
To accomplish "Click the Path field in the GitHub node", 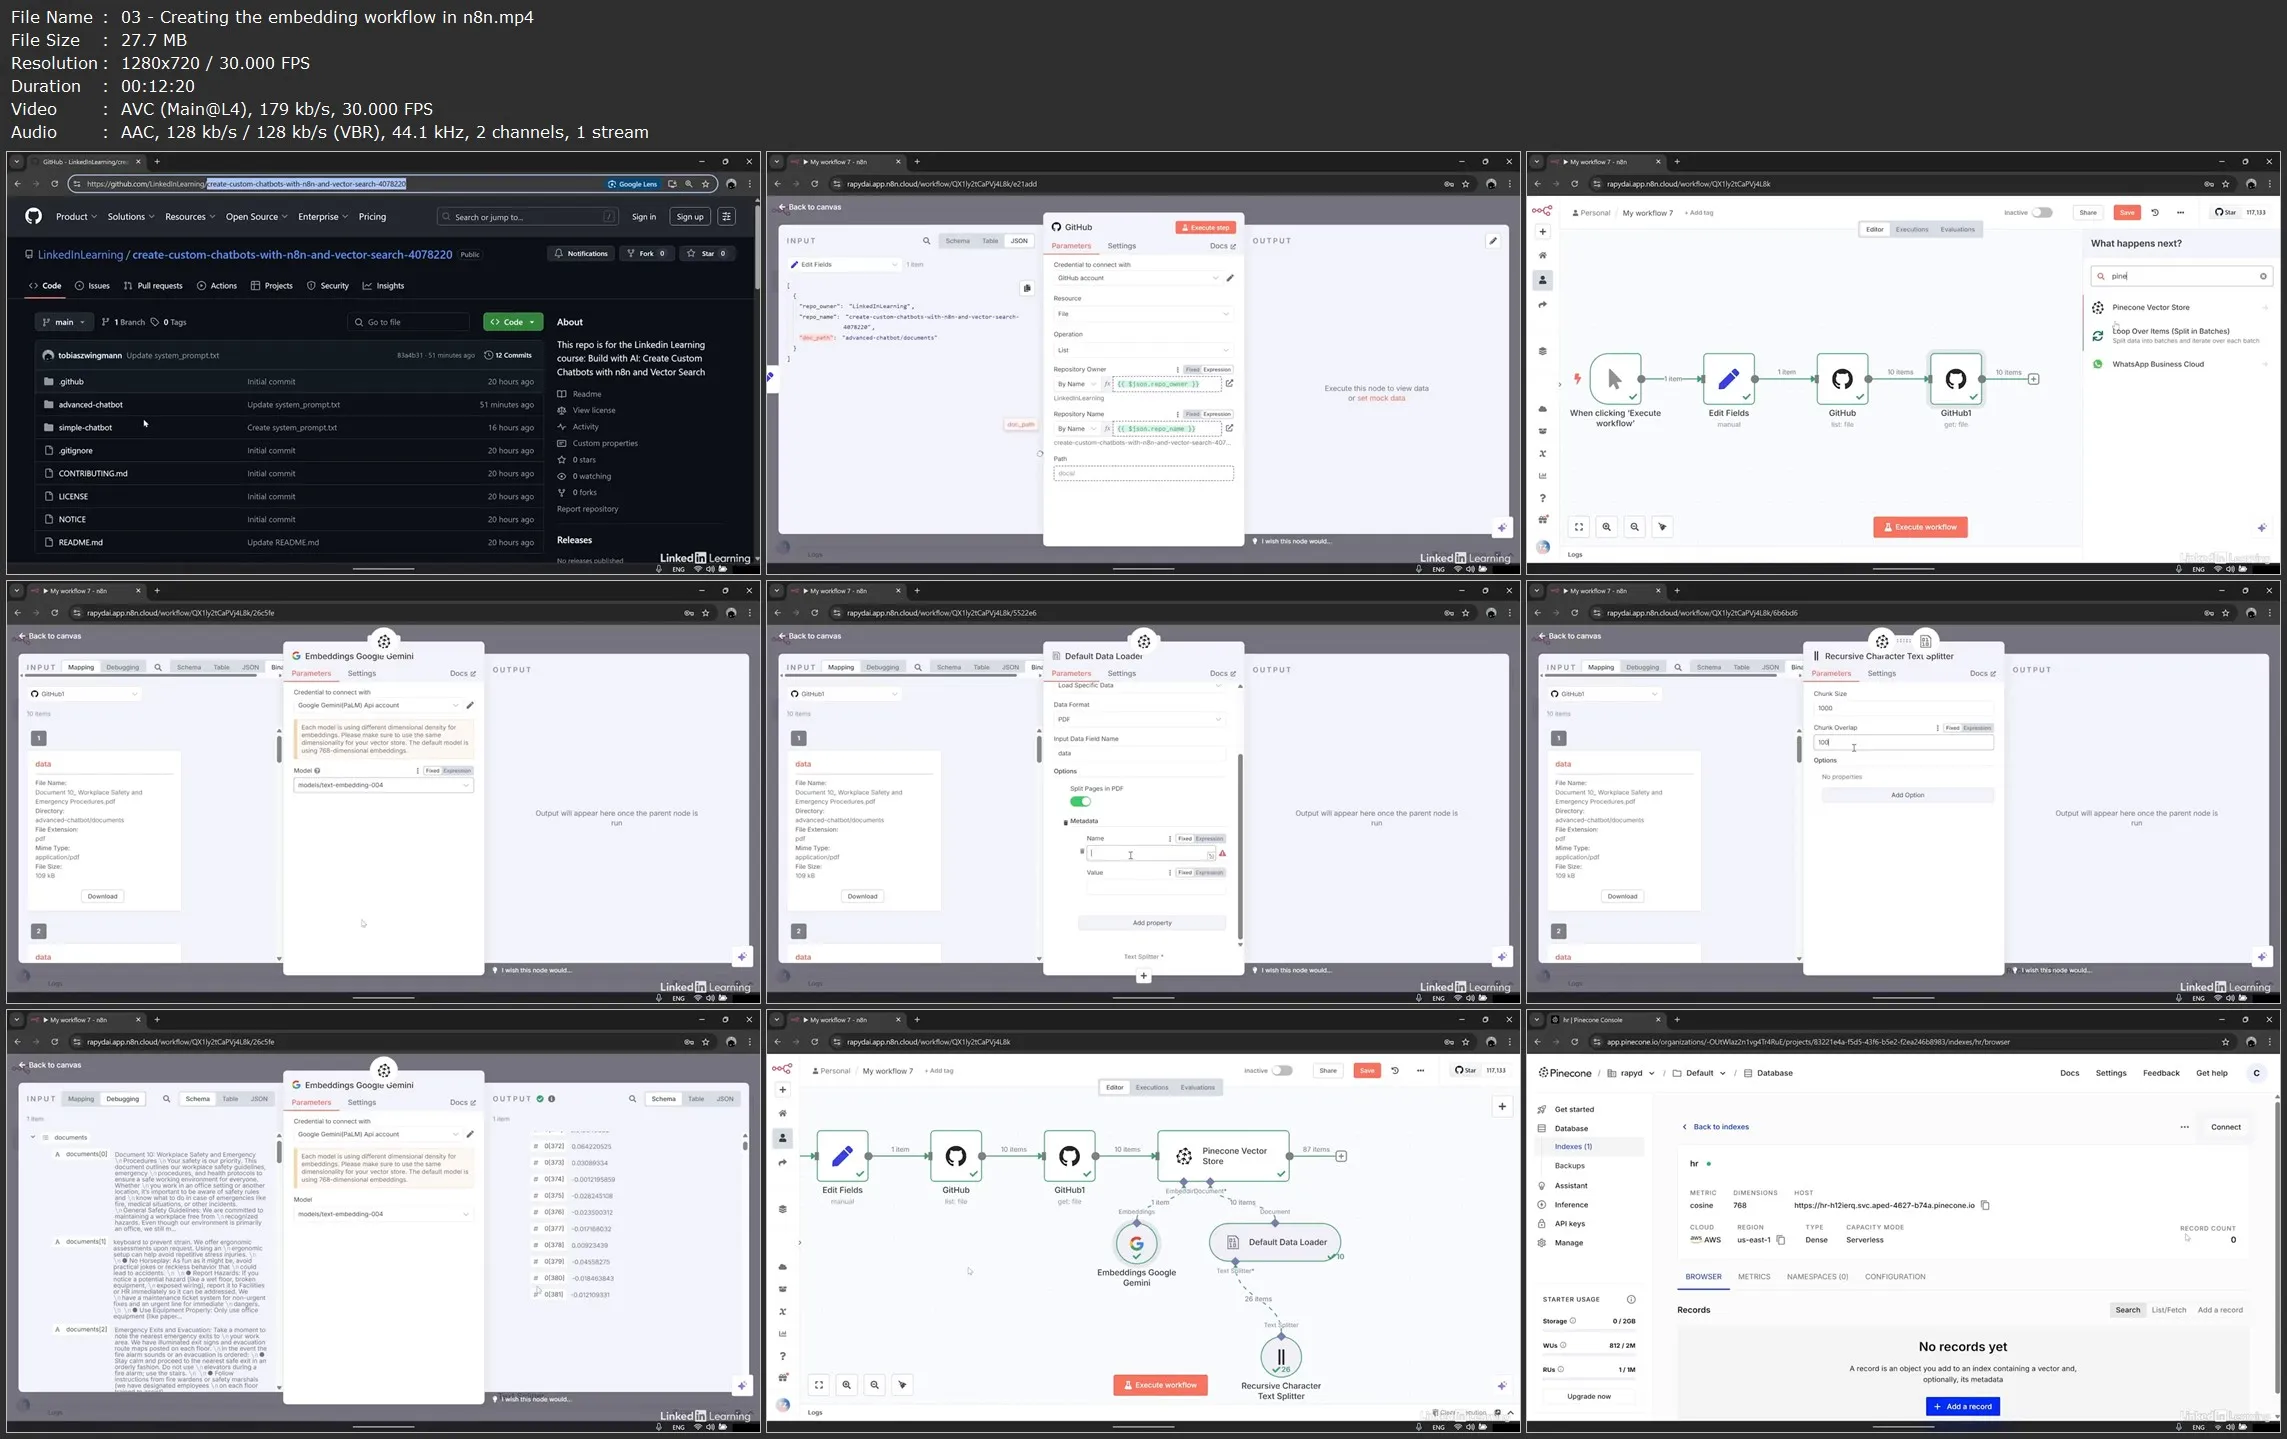I will 1143,473.
